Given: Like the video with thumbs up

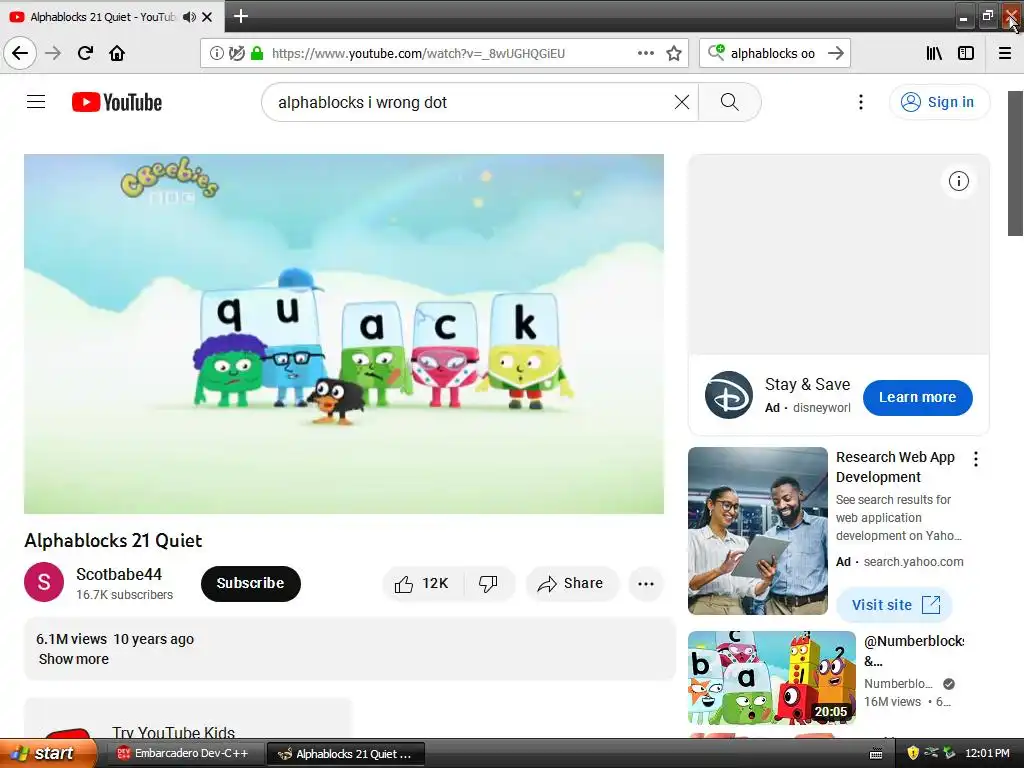Looking at the screenshot, I should click(422, 583).
